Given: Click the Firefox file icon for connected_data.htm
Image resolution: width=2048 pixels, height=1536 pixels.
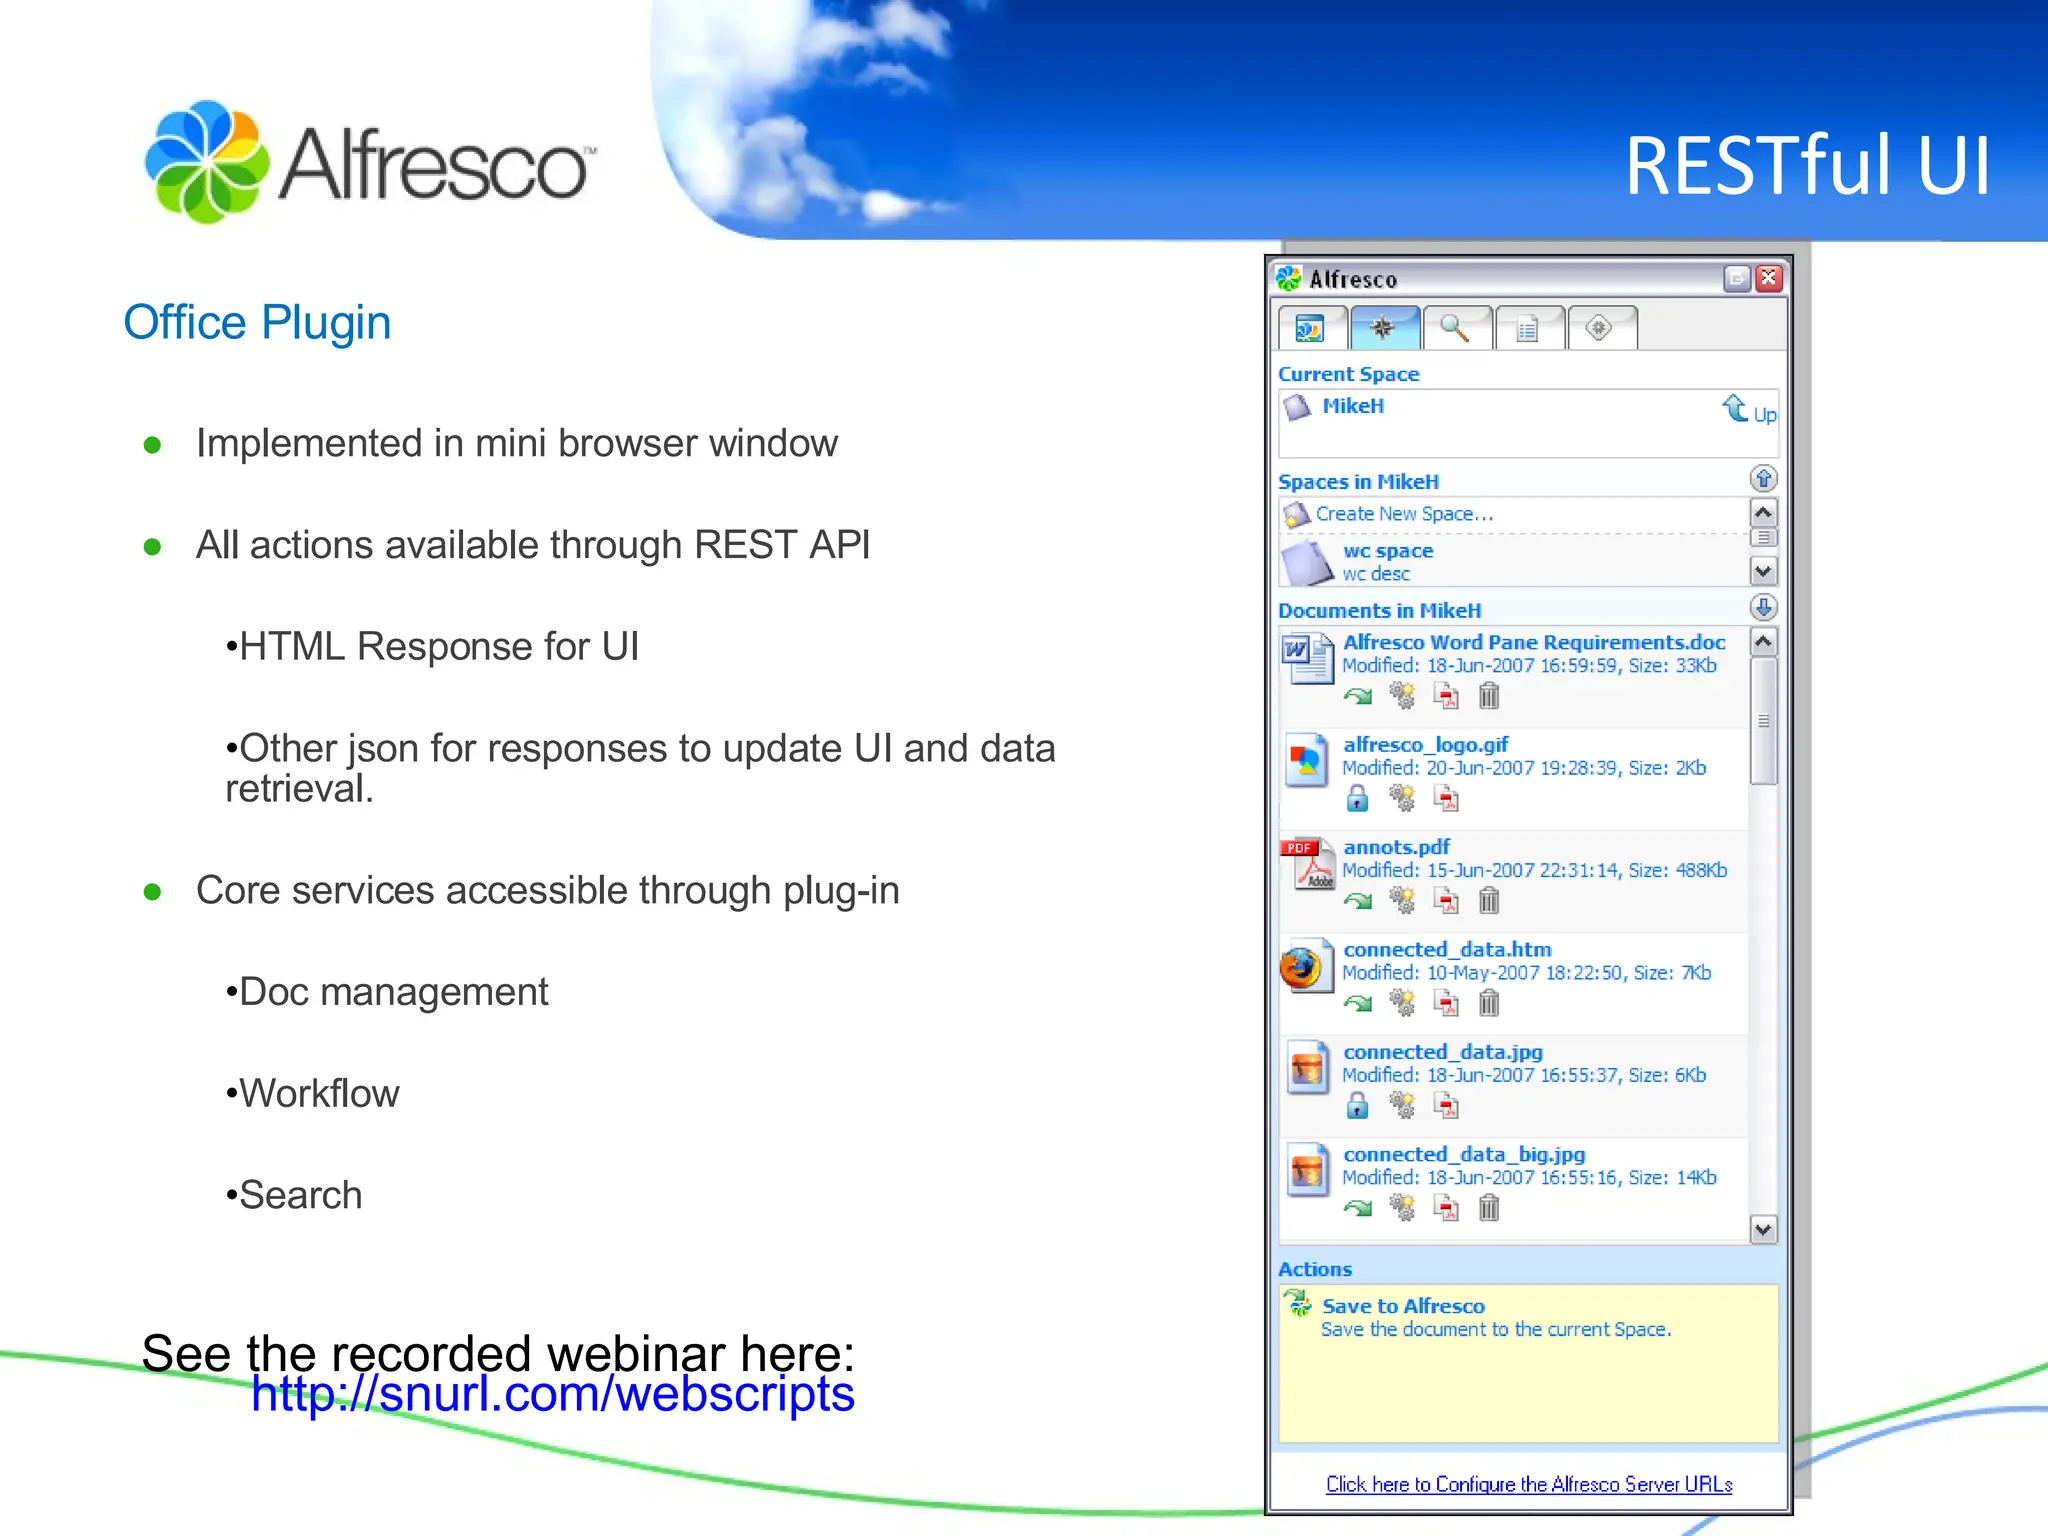Looking at the screenshot, I should 1307,965.
